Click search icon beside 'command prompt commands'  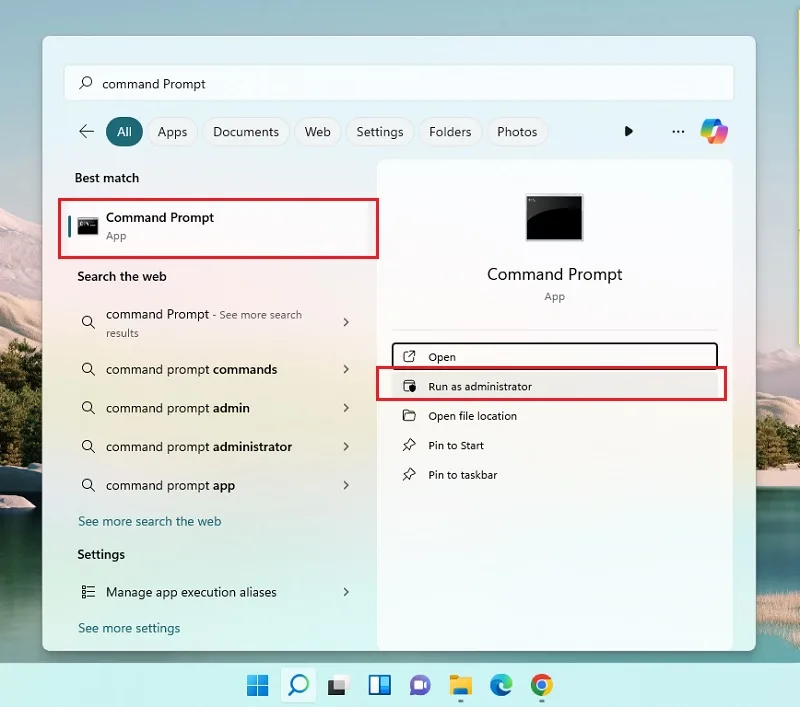pyautogui.click(x=88, y=369)
